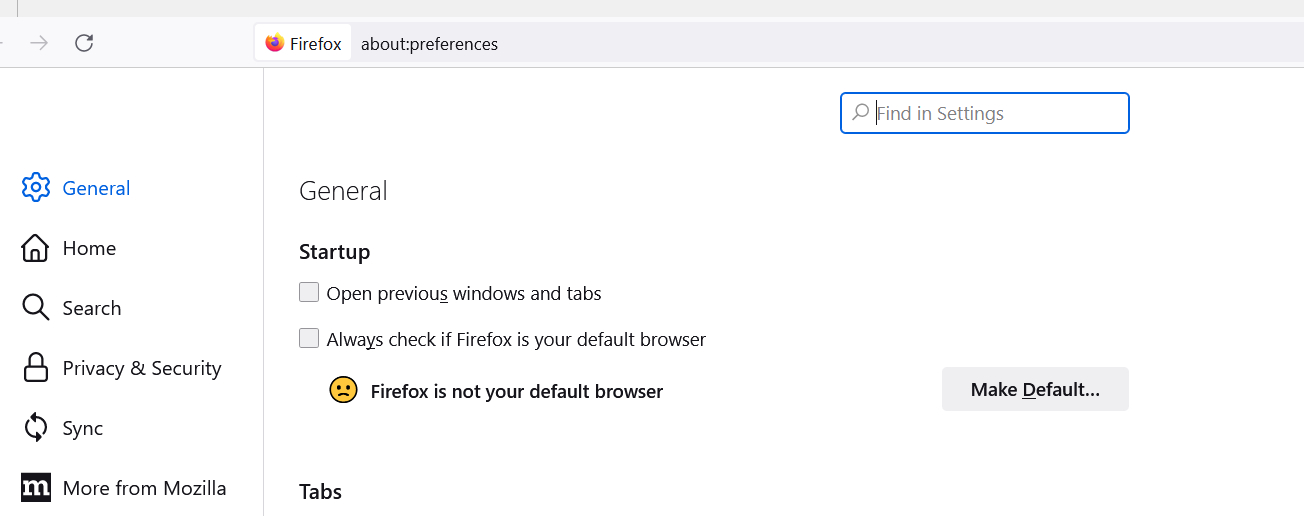Image resolution: width=1304 pixels, height=516 pixels.
Task: Click the Sync circular arrows icon
Action: click(x=36, y=428)
